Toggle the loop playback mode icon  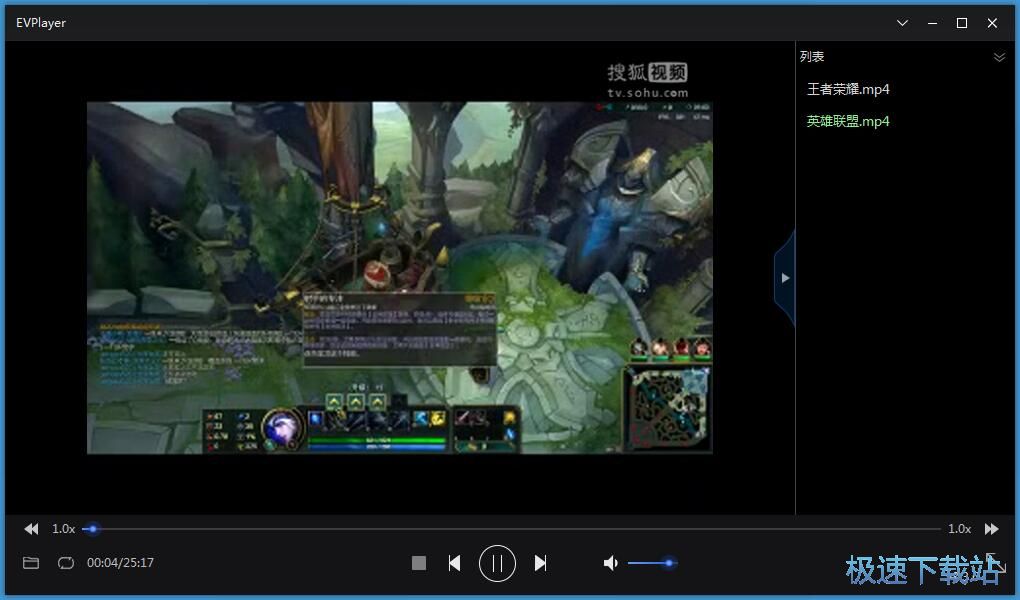click(x=66, y=563)
